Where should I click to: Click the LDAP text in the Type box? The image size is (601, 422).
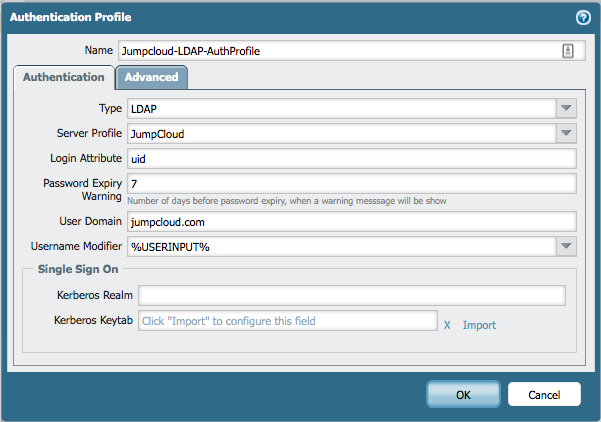[141, 109]
